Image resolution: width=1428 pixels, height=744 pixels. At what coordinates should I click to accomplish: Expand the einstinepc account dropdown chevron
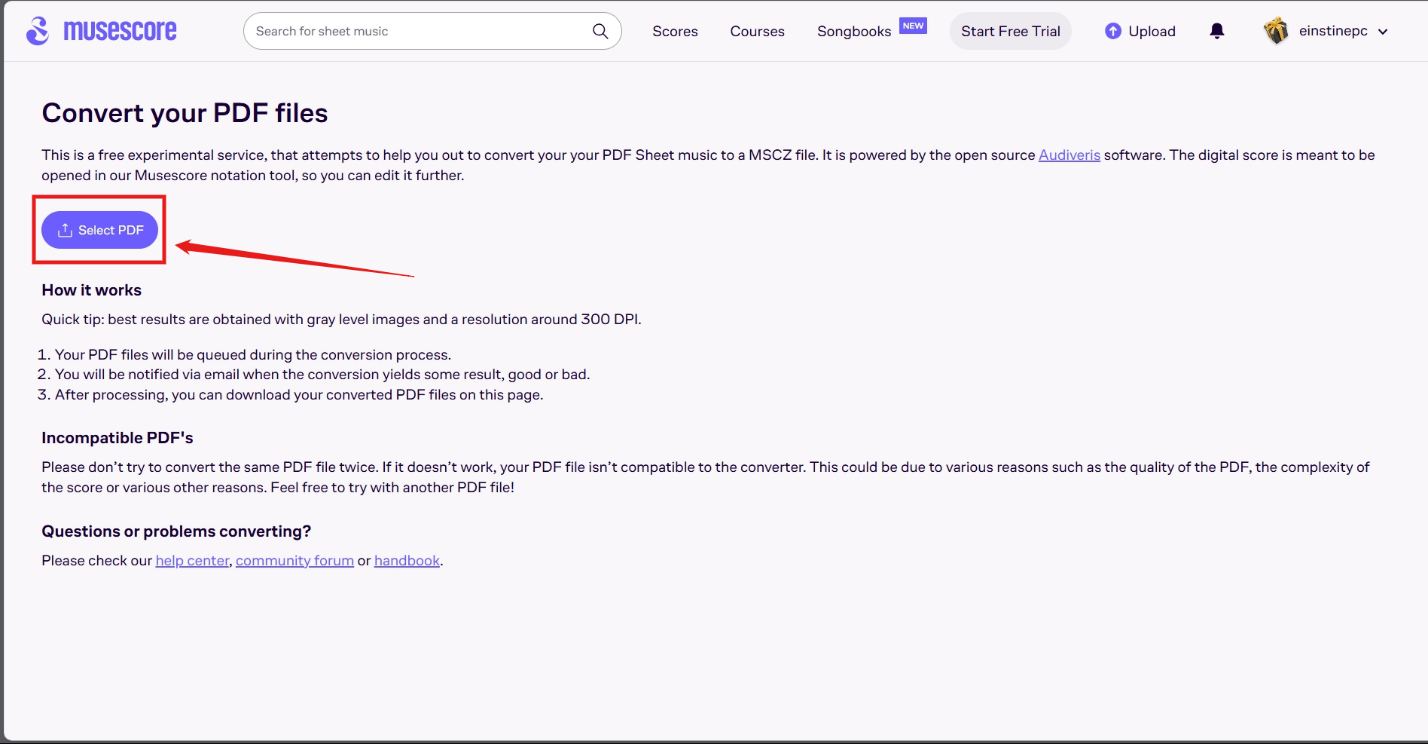click(x=1383, y=32)
